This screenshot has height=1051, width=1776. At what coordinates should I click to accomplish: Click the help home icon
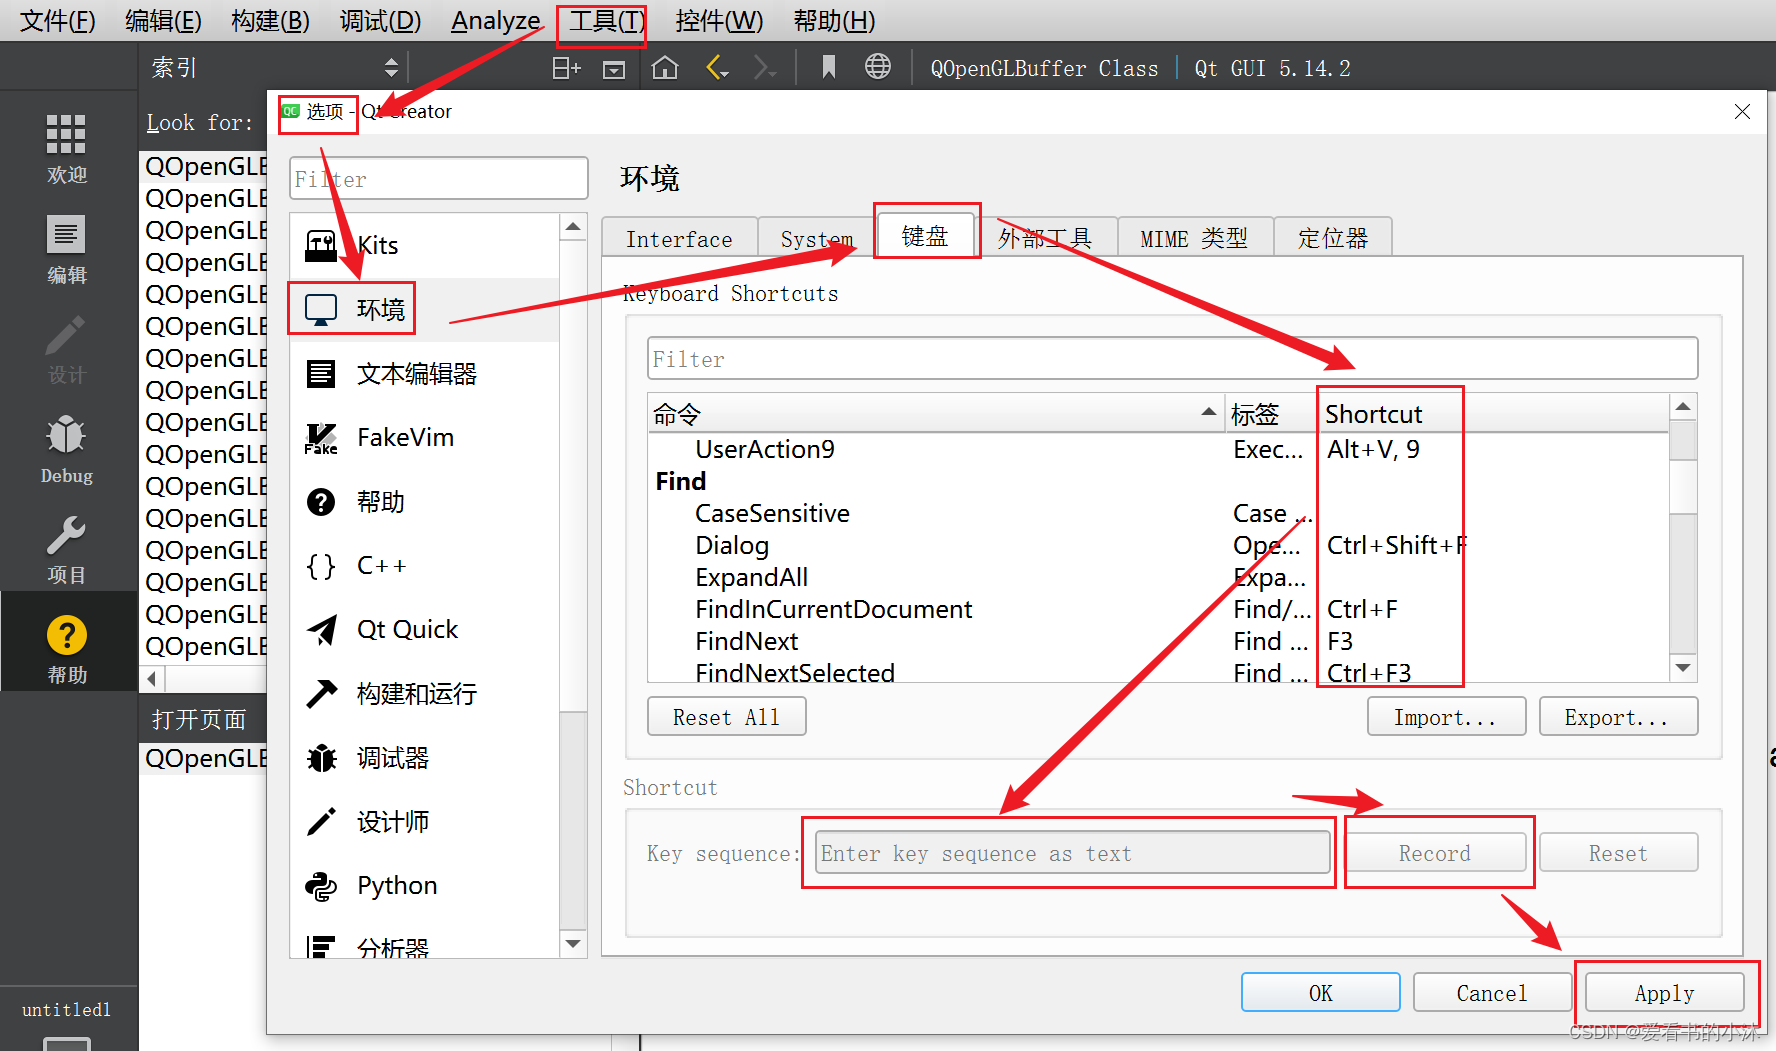[665, 68]
